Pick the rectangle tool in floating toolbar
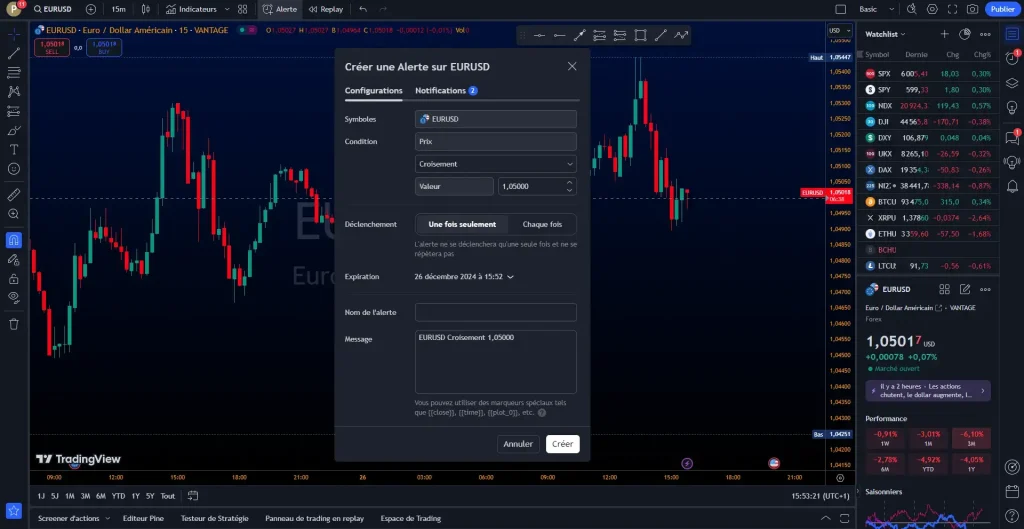 click(x=640, y=35)
